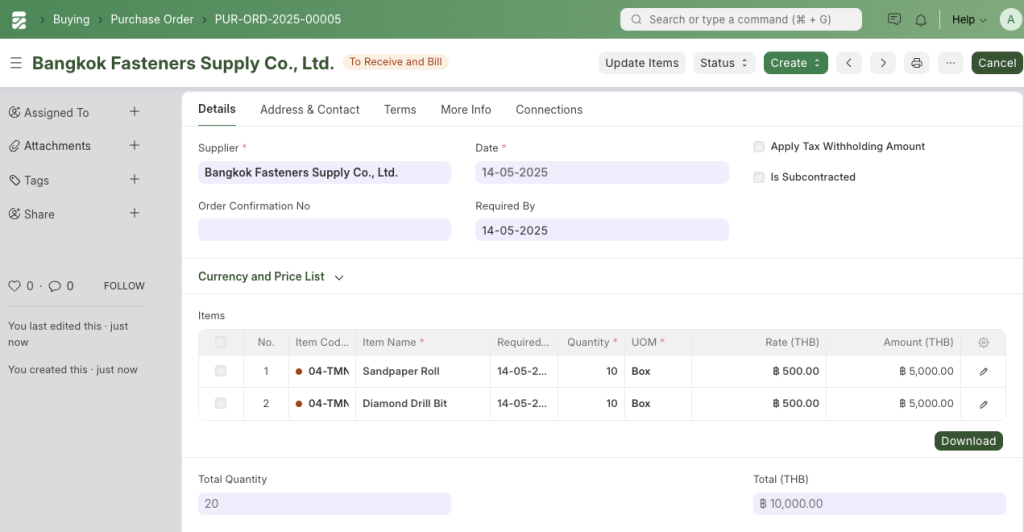1024x532 pixels.
Task: Add an assignee with plus icon
Action: click(135, 112)
